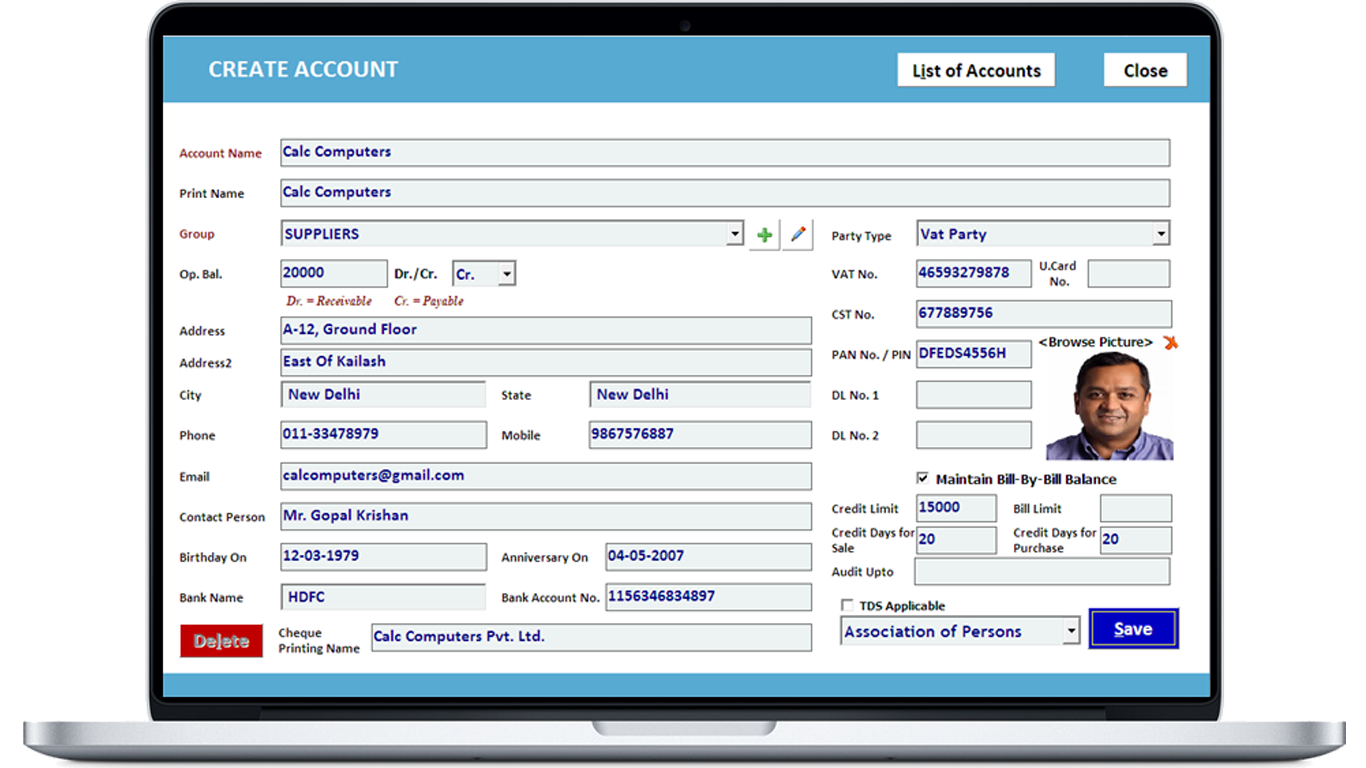Click the pencil edit group icon
The width and height of the screenshot is (1366, 768).
coord(797,235)
